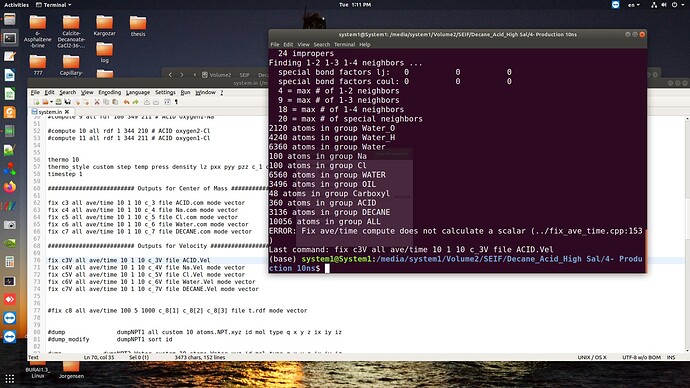
Task: Select the system.in tab in editor
Action: point(50,112)
